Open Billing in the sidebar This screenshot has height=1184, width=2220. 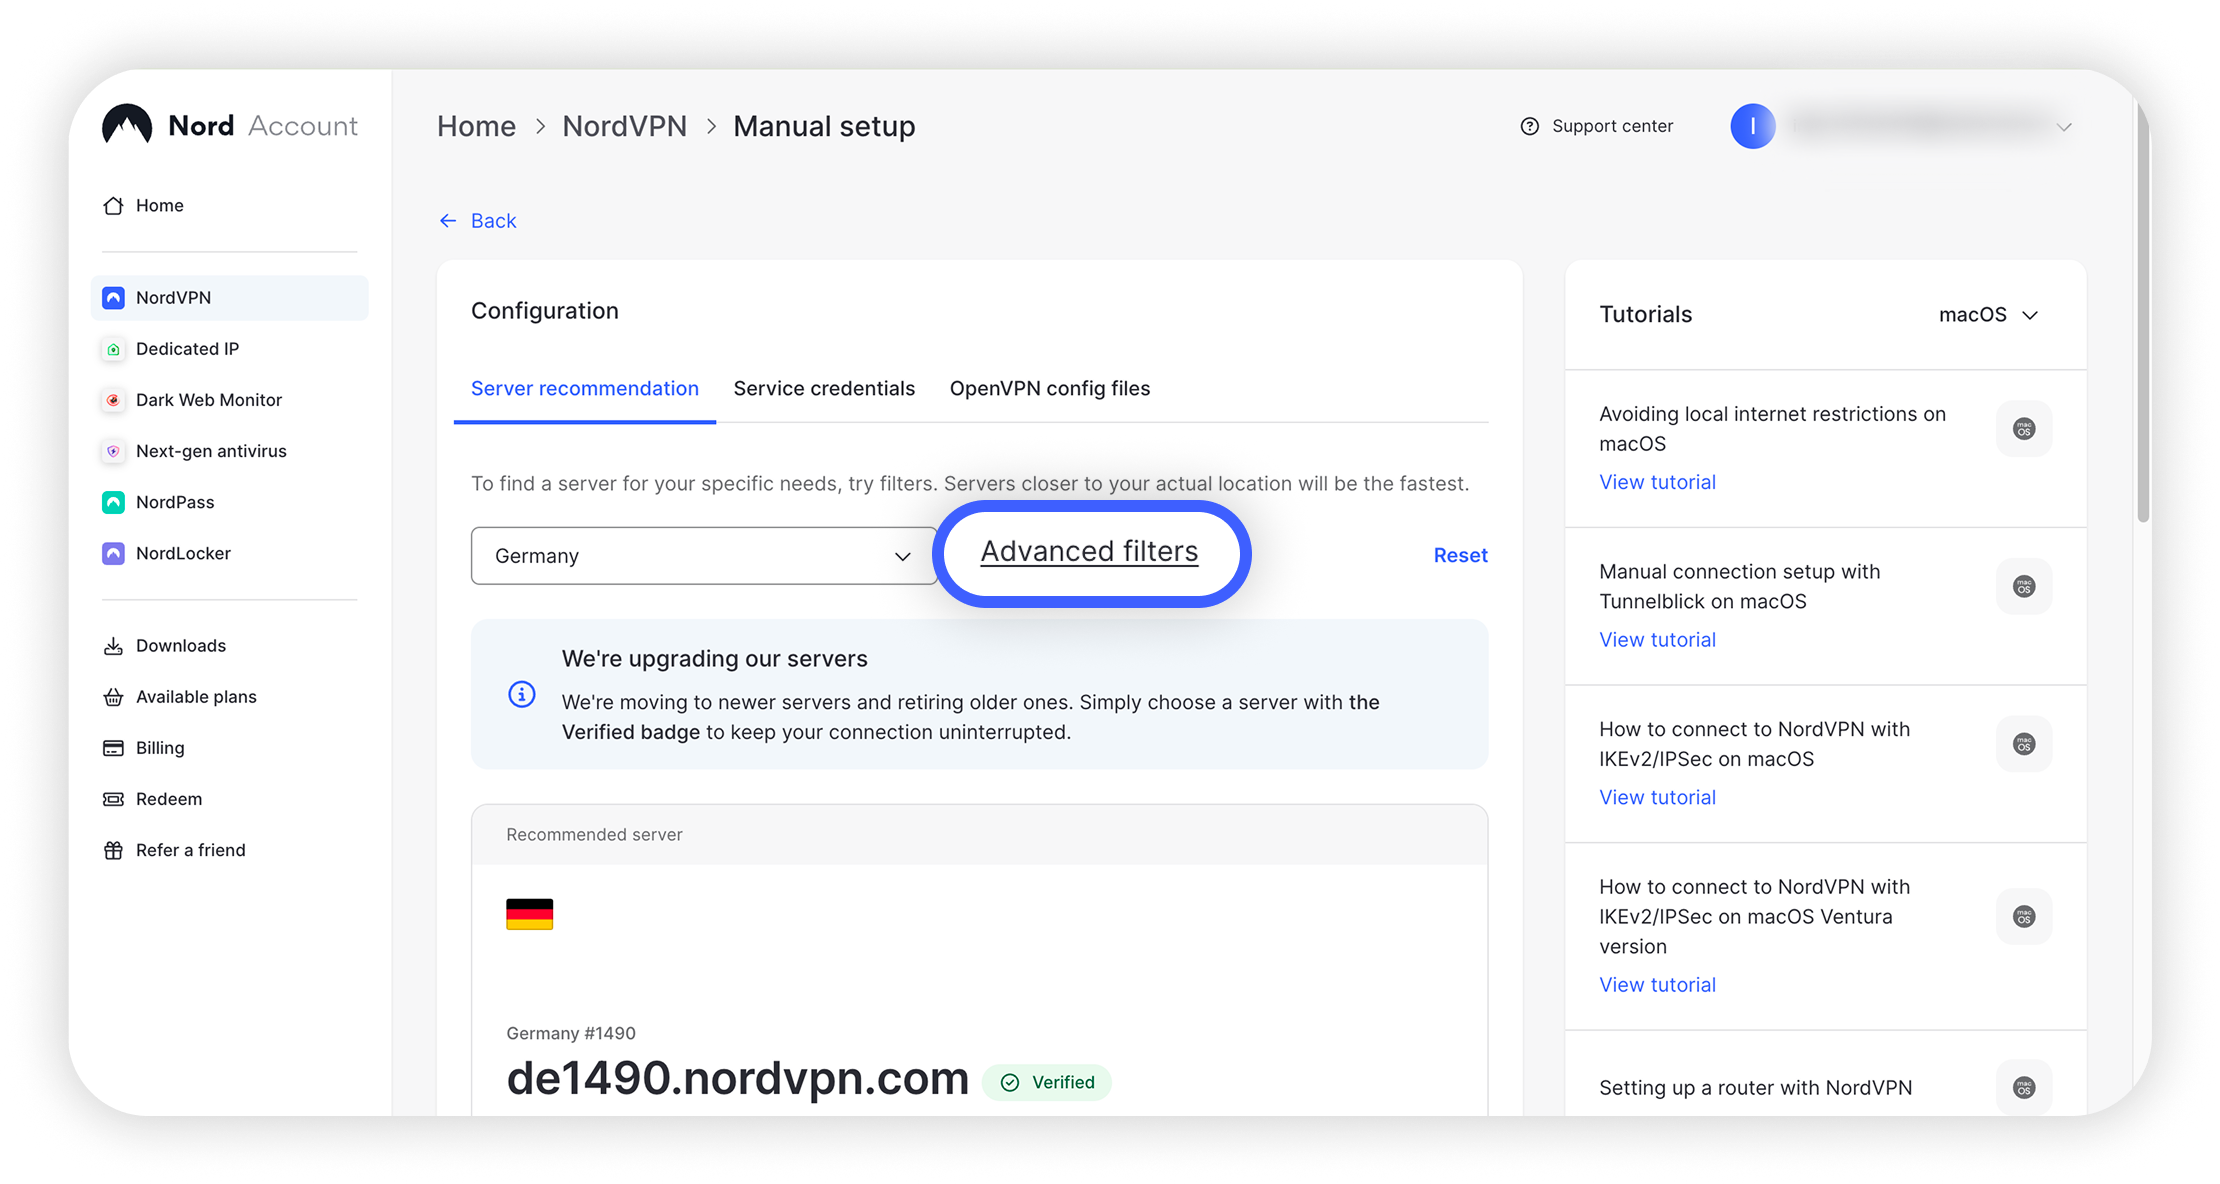pos(143,748)
